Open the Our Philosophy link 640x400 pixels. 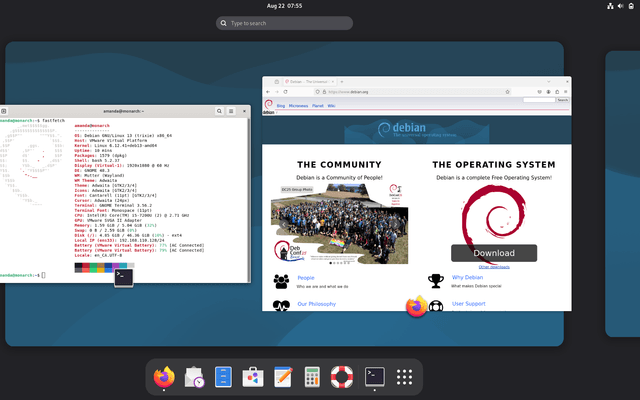click(316, 304)
